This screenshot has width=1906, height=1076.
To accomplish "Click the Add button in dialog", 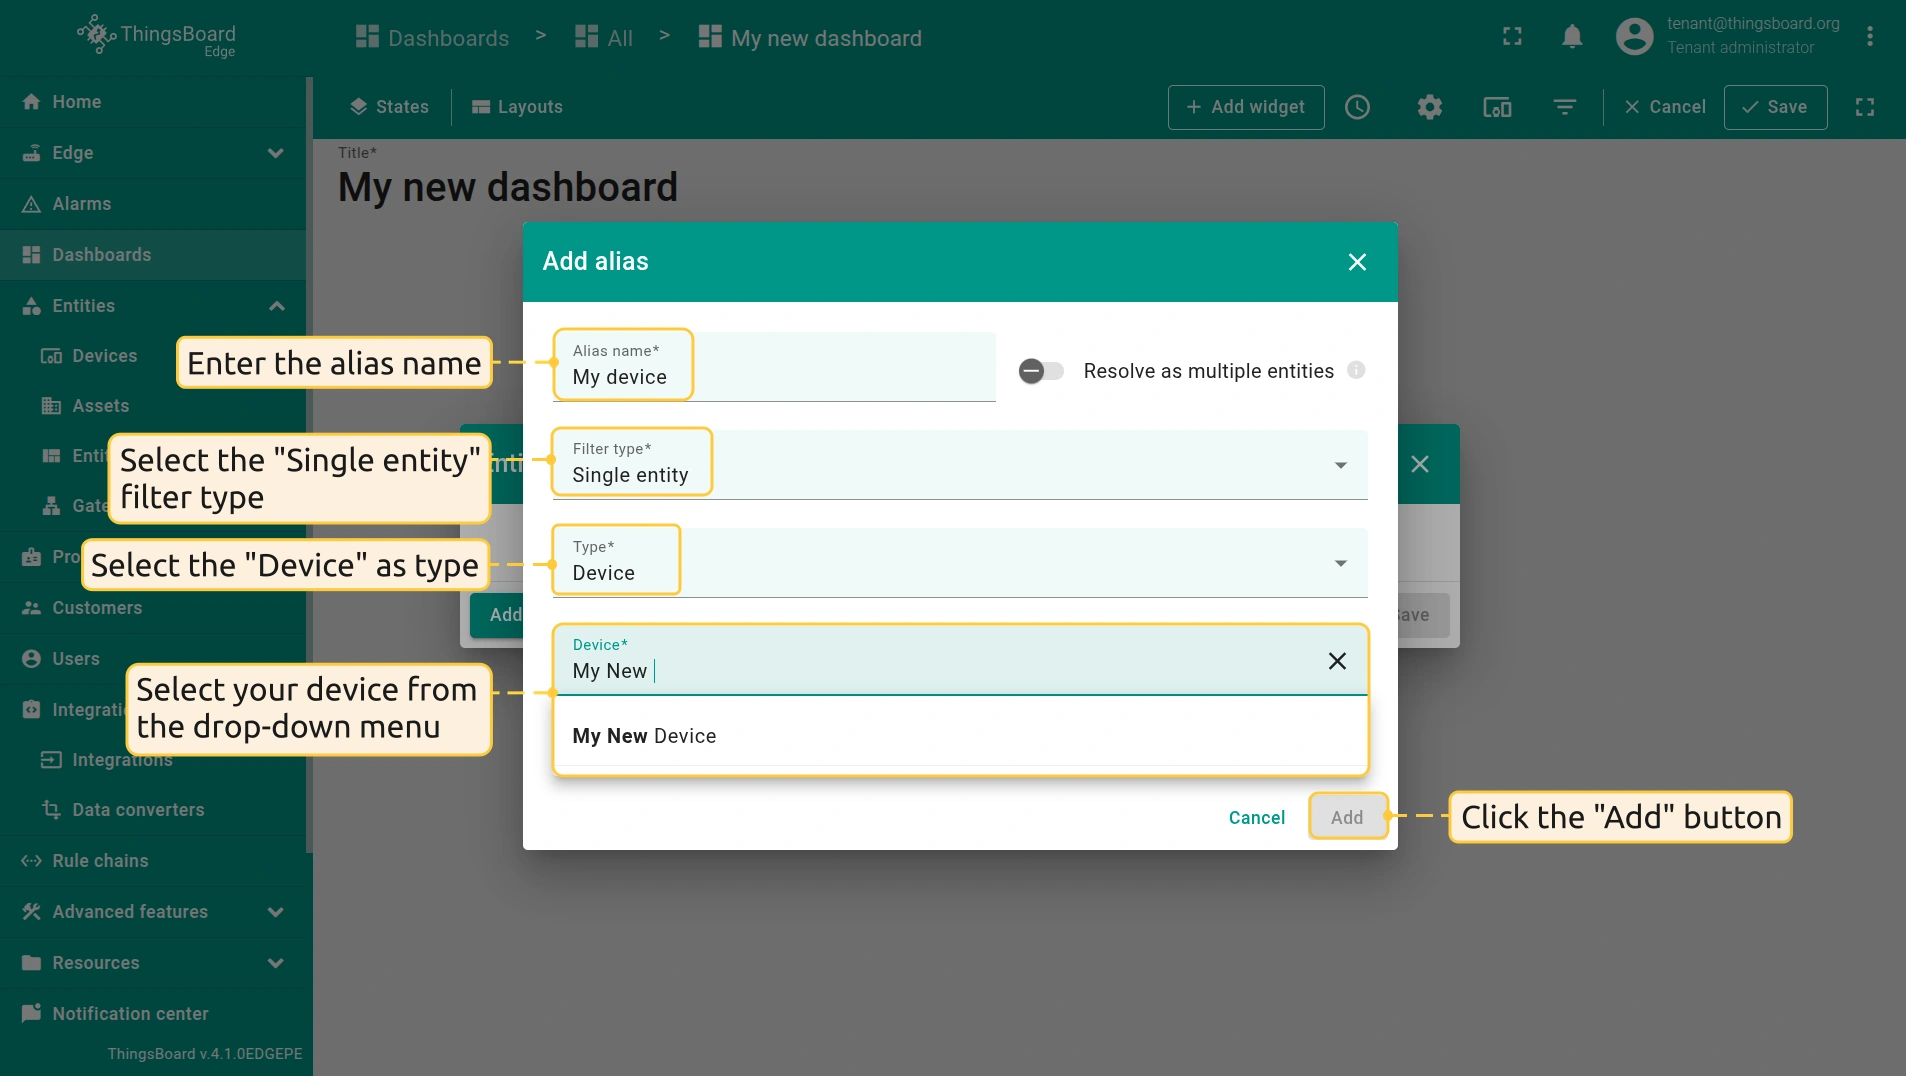I will [1346, 817].
